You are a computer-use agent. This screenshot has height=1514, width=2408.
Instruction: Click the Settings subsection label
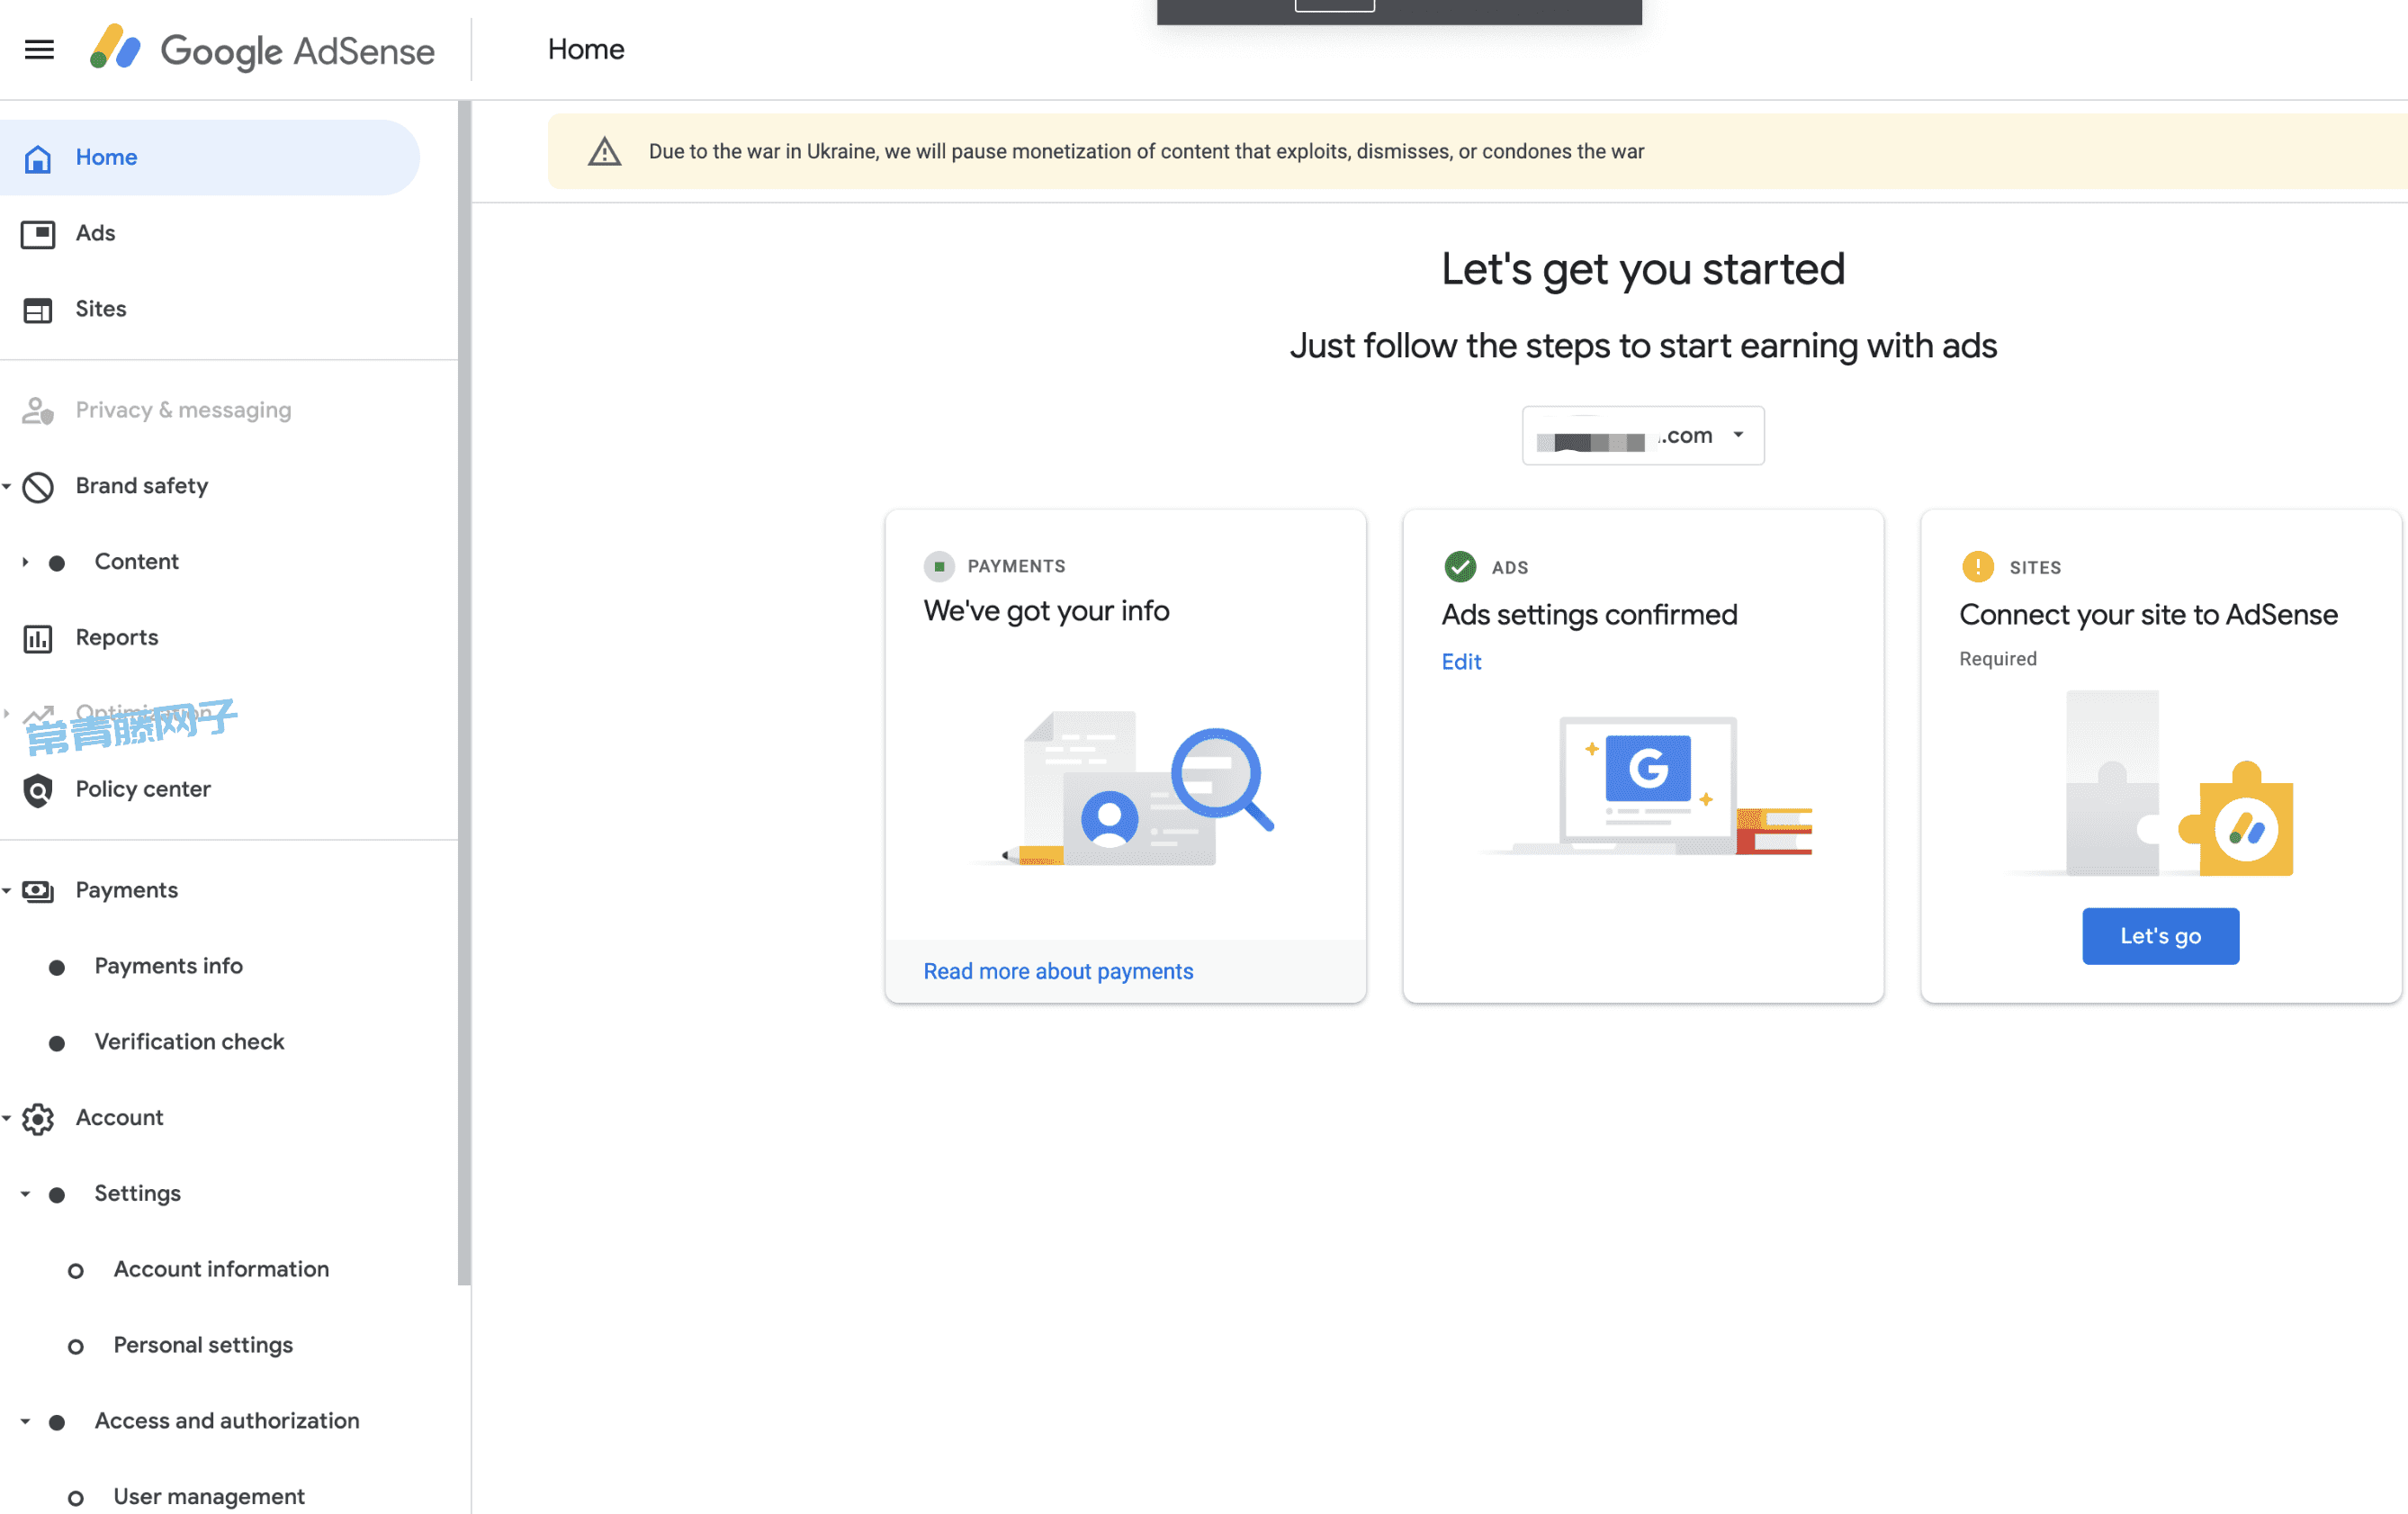coord(137,1193)
